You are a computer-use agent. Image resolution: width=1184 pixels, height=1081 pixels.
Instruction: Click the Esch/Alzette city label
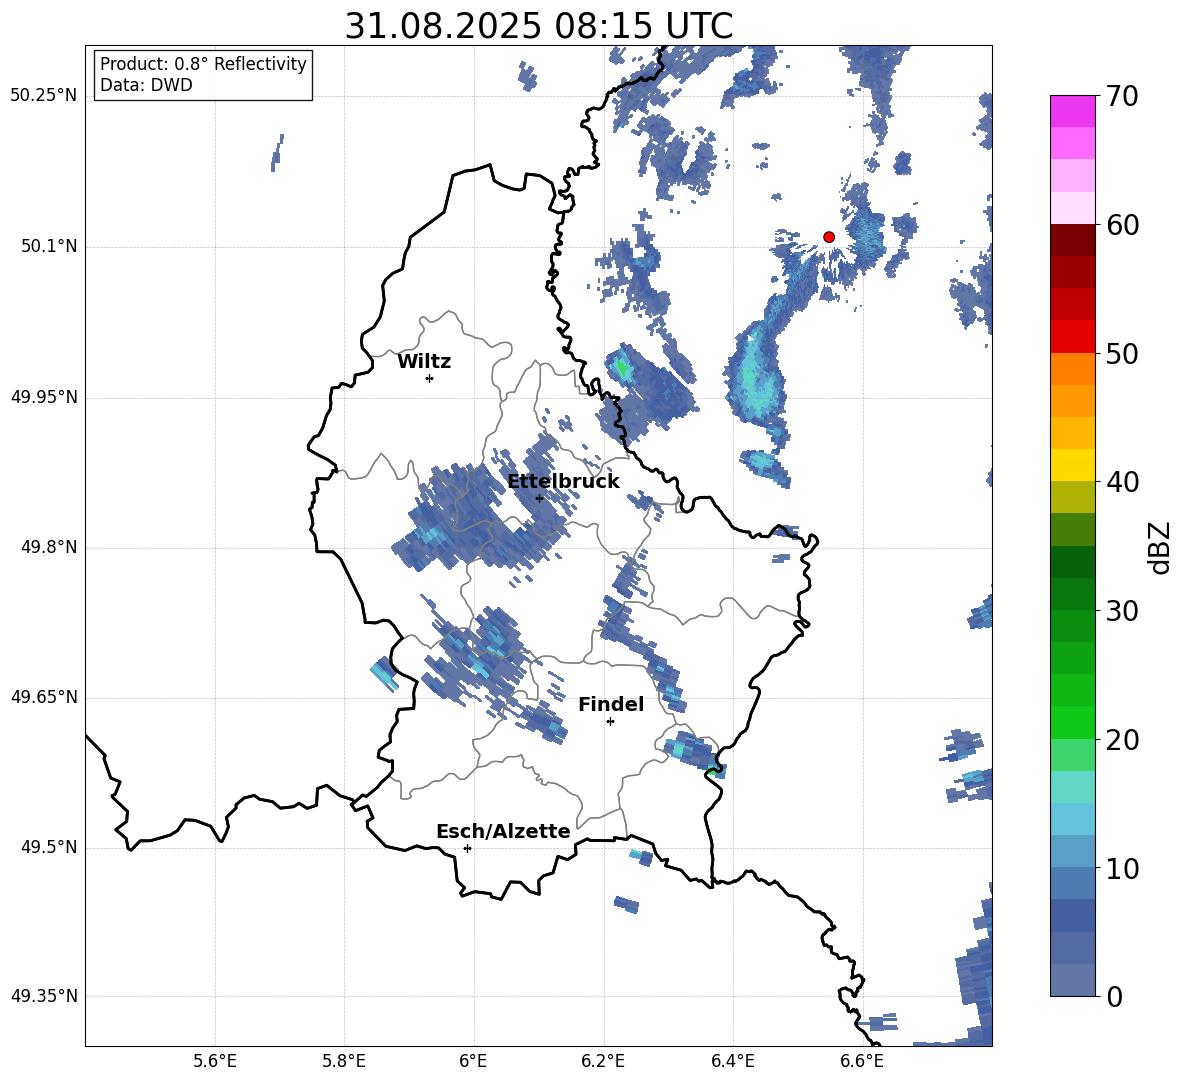click(x=503, y=832)
